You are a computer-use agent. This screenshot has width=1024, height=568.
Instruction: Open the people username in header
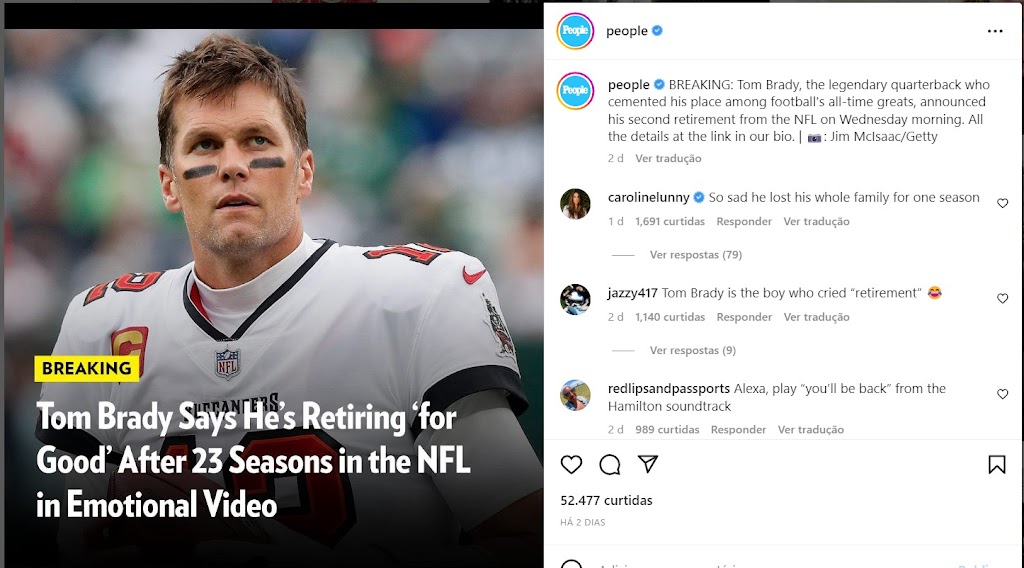point(626,31)
